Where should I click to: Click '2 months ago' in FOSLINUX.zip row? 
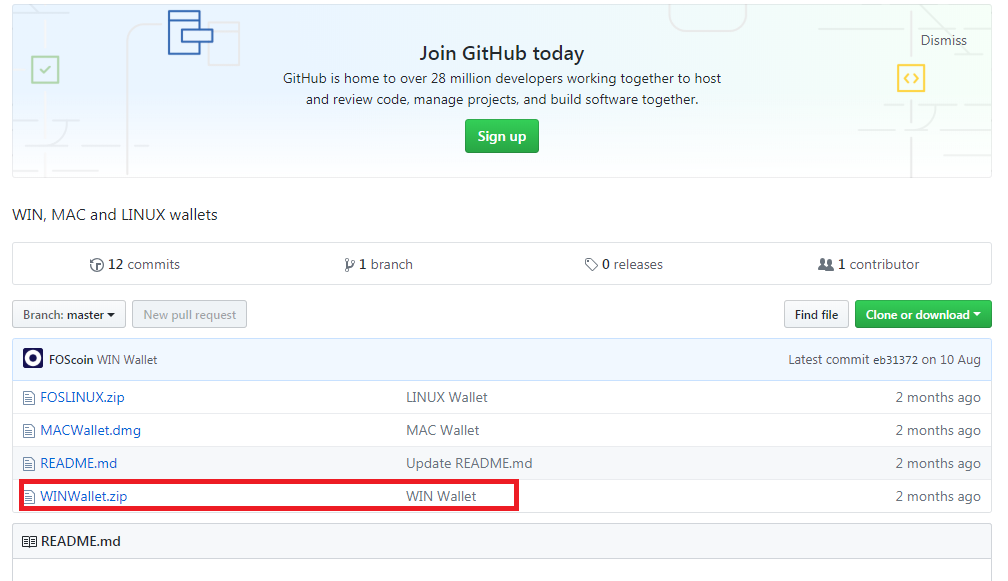[x=938, y=398]
